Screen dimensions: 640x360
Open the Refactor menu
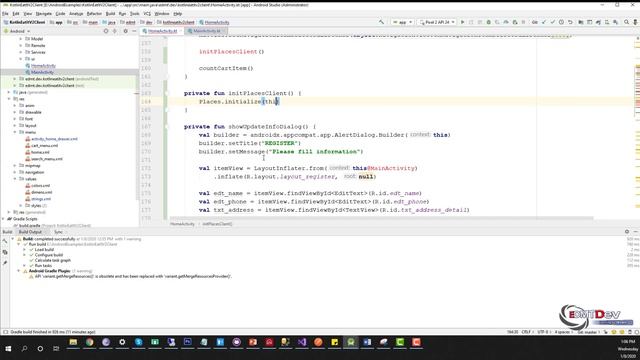click(x=94, y=13)
